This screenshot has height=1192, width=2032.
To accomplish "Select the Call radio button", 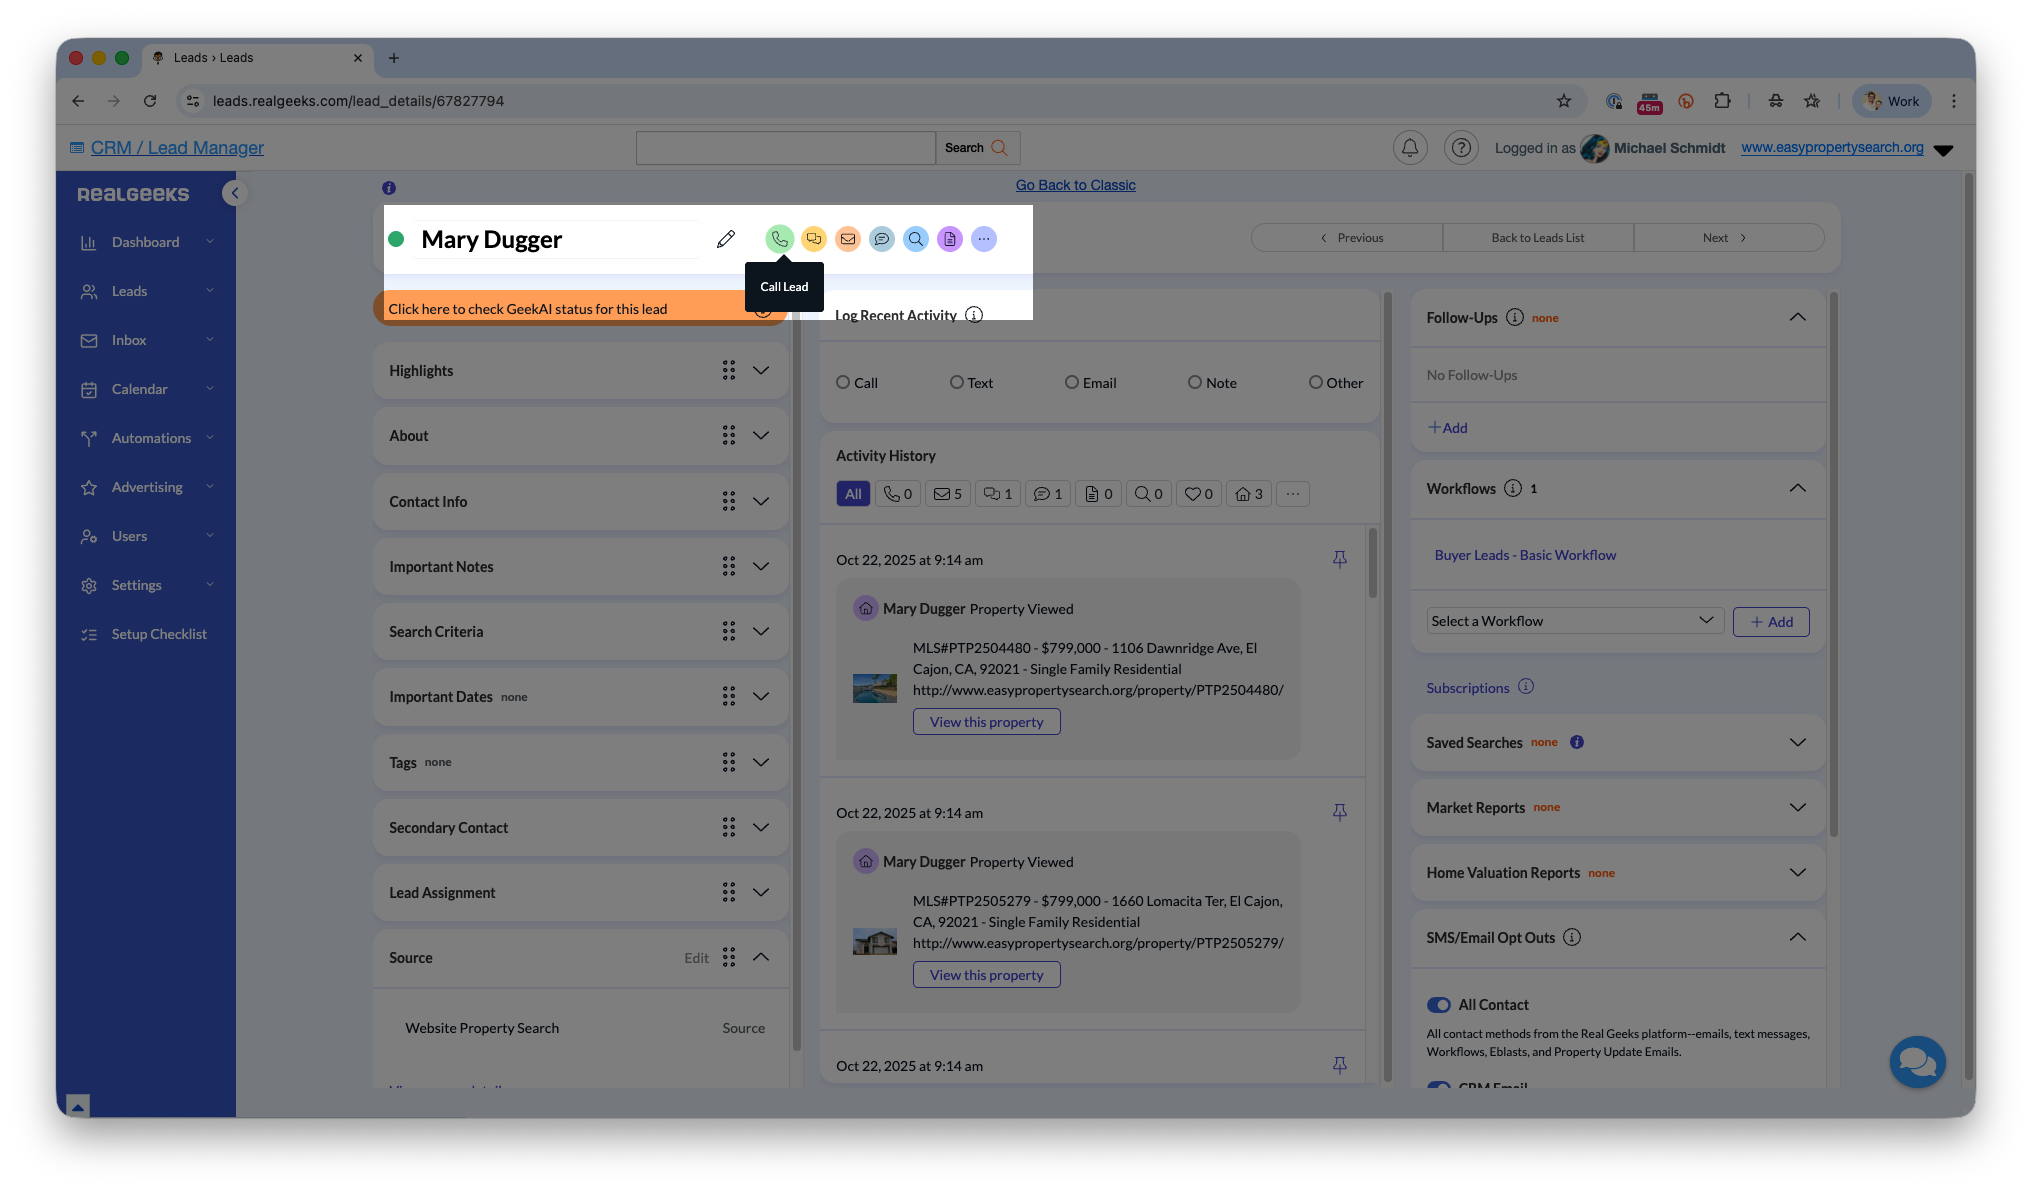I will (x=843, y=382).
